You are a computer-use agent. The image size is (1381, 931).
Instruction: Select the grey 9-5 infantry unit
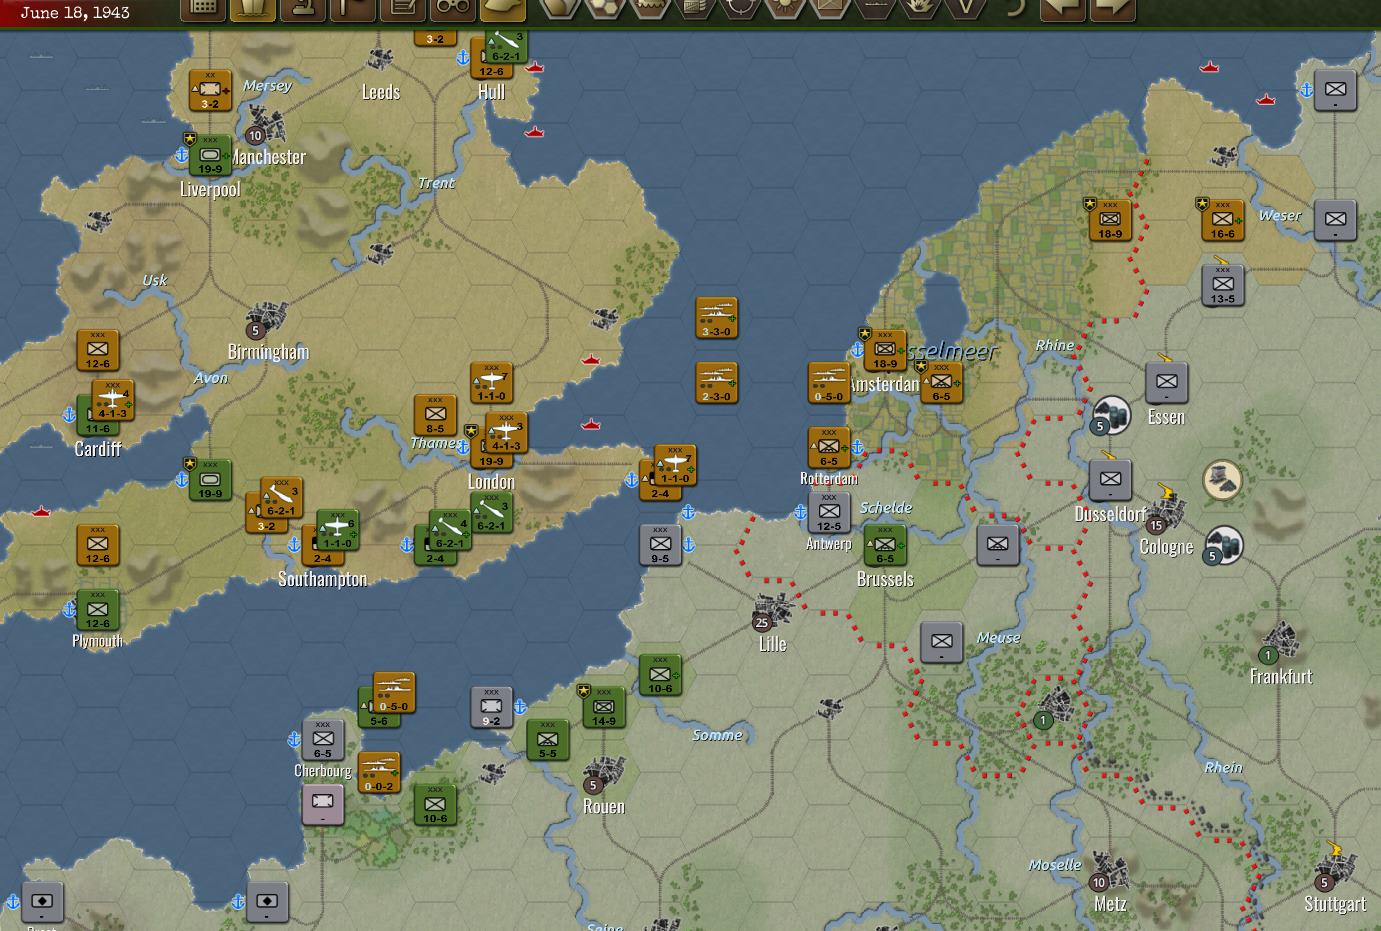tap(660, 545)
